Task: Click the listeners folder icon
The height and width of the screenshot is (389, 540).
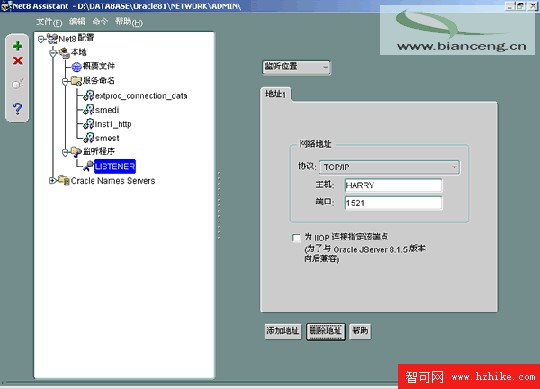Action: click(76, 151)
